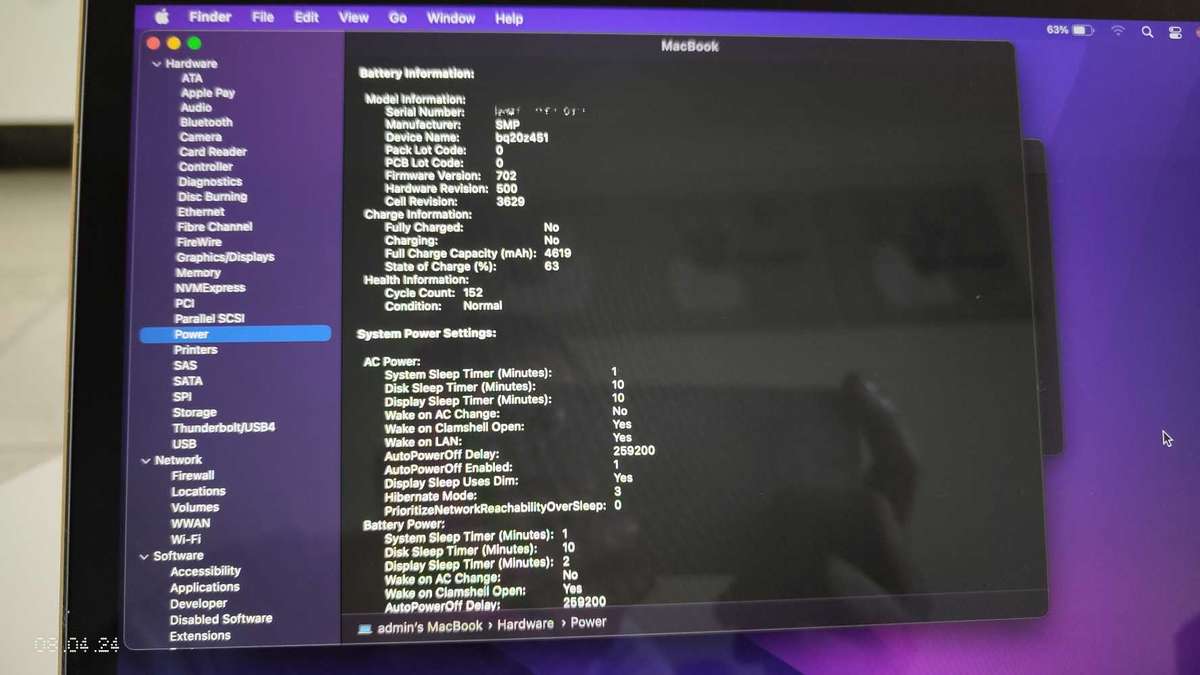
Task: Click the MacBook icon in path bar
Action: (365, 628)
